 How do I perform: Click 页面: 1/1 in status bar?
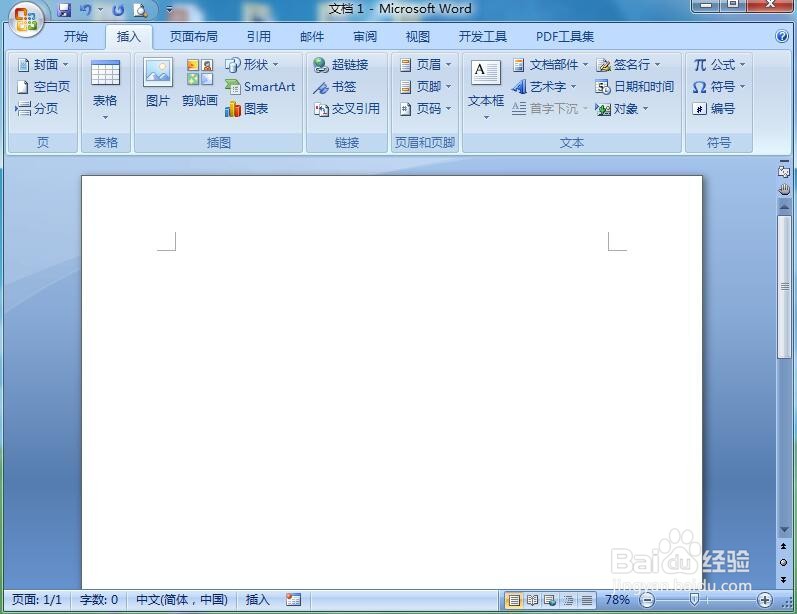pyautogui.click(x=37, y=600)
